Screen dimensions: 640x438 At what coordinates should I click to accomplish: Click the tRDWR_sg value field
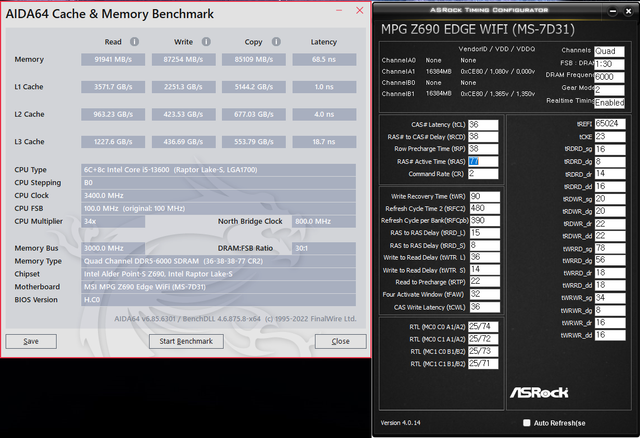tap(610, 199)
